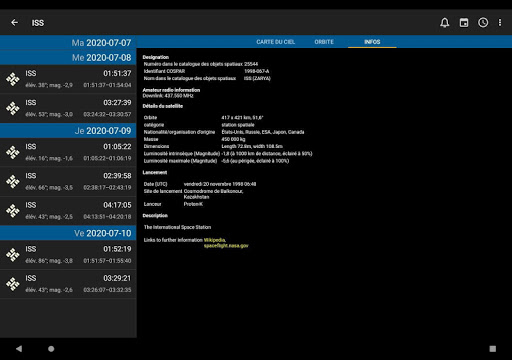Select the Je 2020-07-09 date header
This screenshot has height=360, width=512.
pyautogui.click(x=68, y=131)
